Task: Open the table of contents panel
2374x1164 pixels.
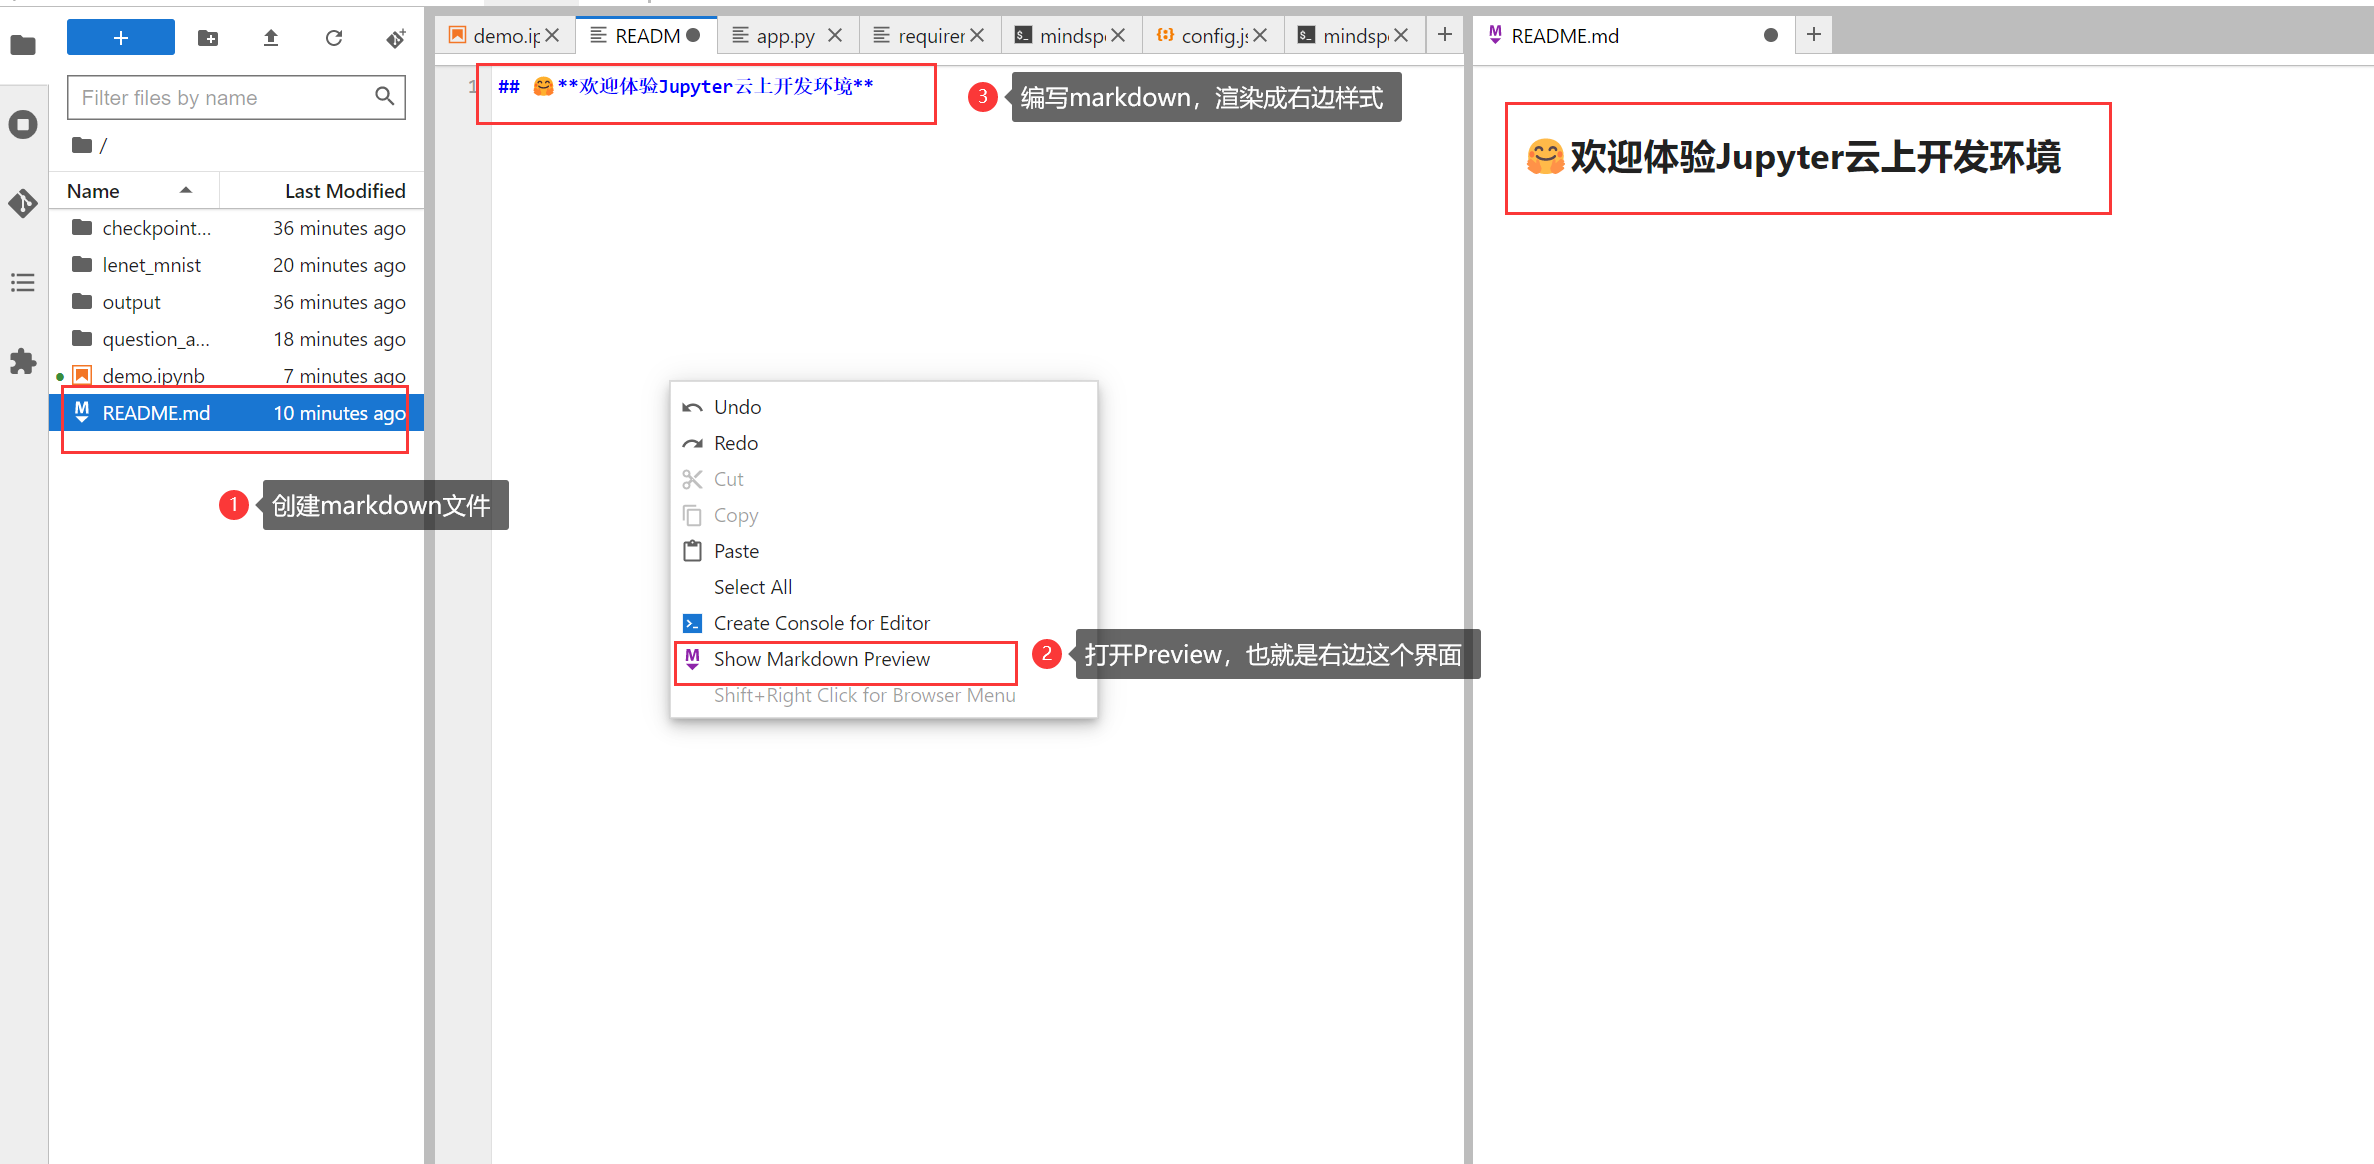Action: (x=23, y=282)
